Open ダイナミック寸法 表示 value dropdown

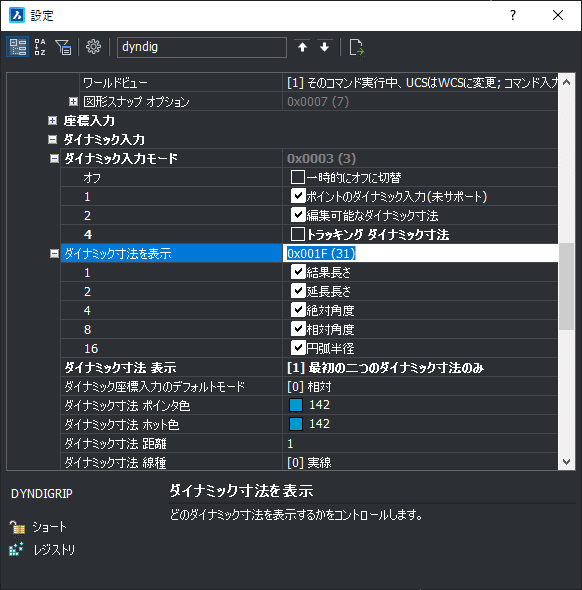click(420, 368)
